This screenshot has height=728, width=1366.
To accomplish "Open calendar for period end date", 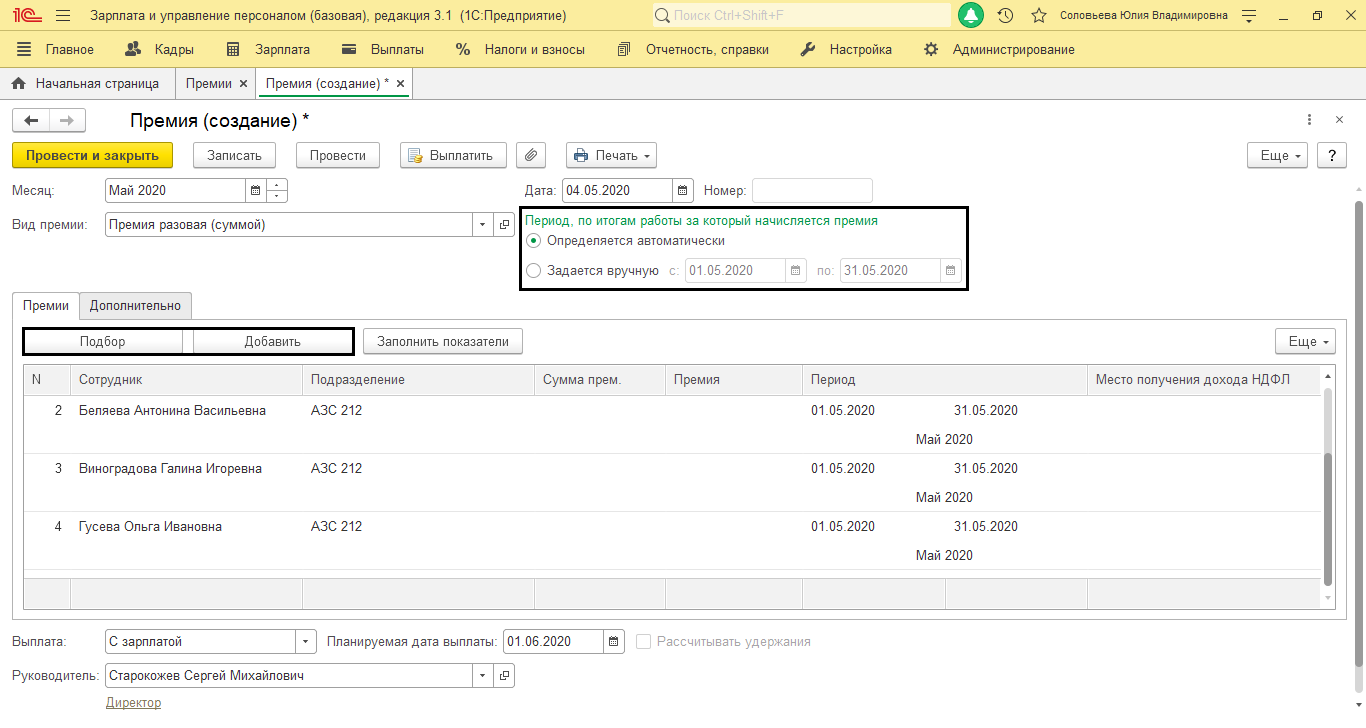I will point(951,270).
